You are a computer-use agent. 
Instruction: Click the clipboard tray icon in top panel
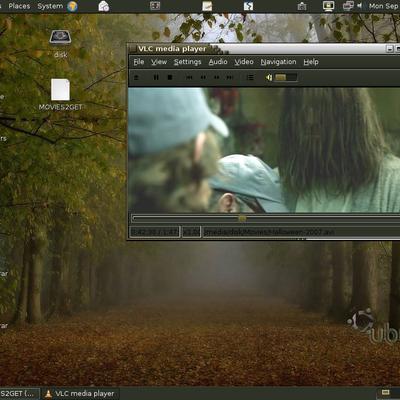point(302,6)
